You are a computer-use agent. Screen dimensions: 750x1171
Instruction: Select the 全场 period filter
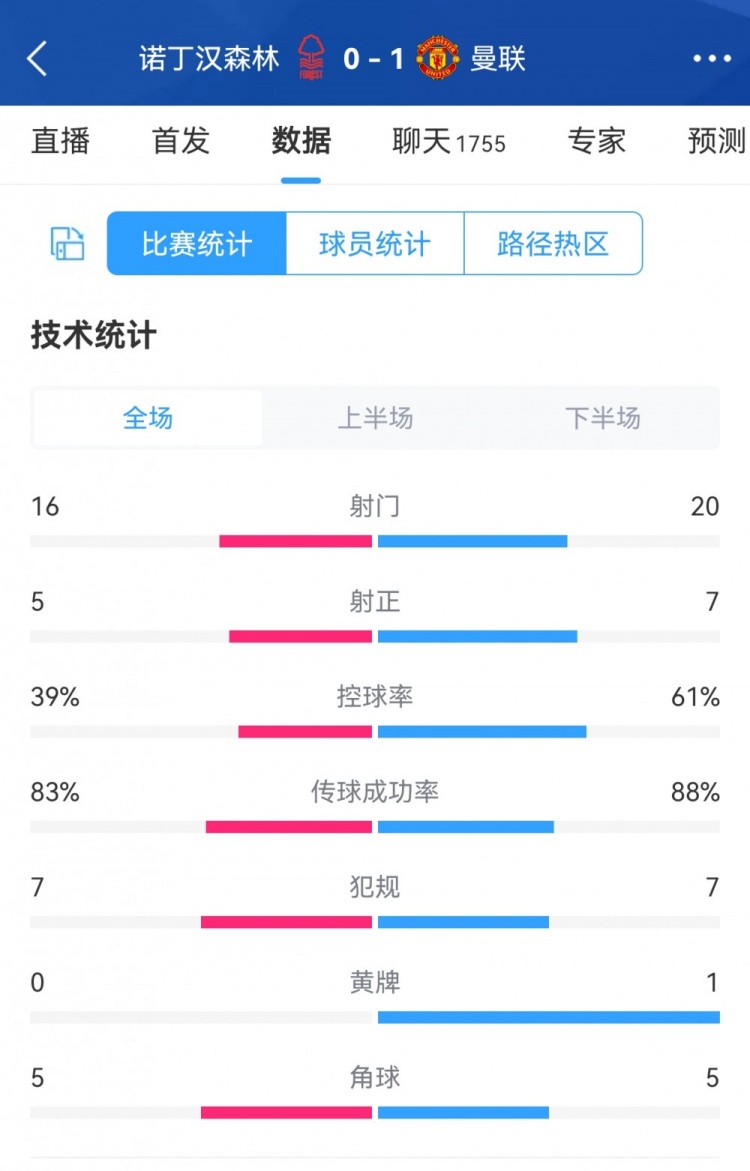pyautogui.click(x=148, y=418)
